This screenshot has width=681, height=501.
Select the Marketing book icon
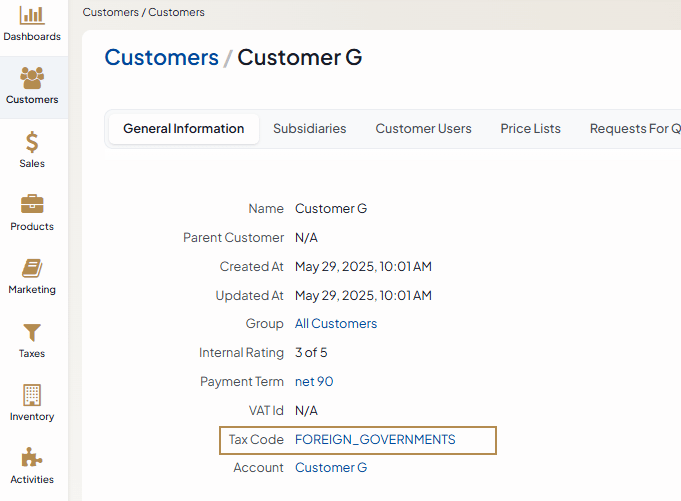click(32, 268)
